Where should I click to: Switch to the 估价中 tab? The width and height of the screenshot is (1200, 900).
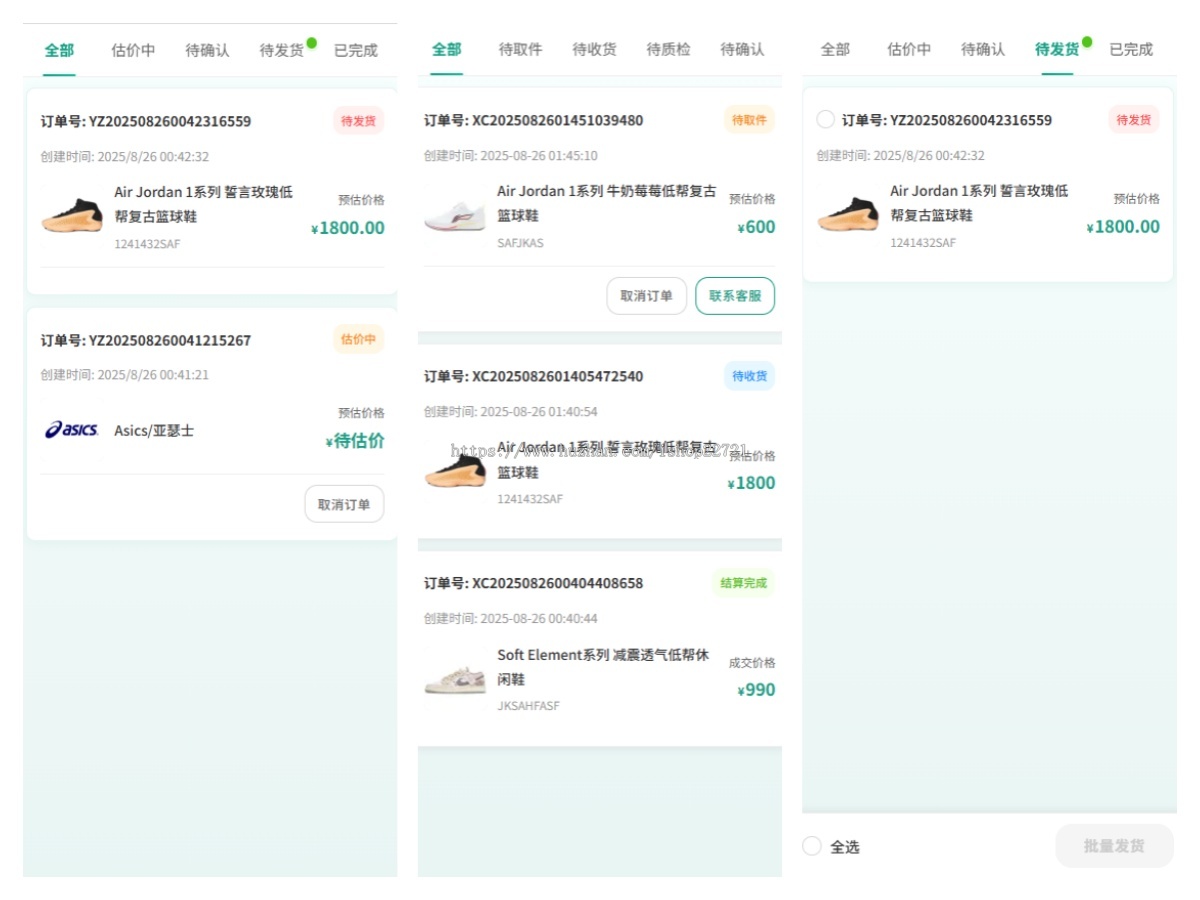pos(131,50)
